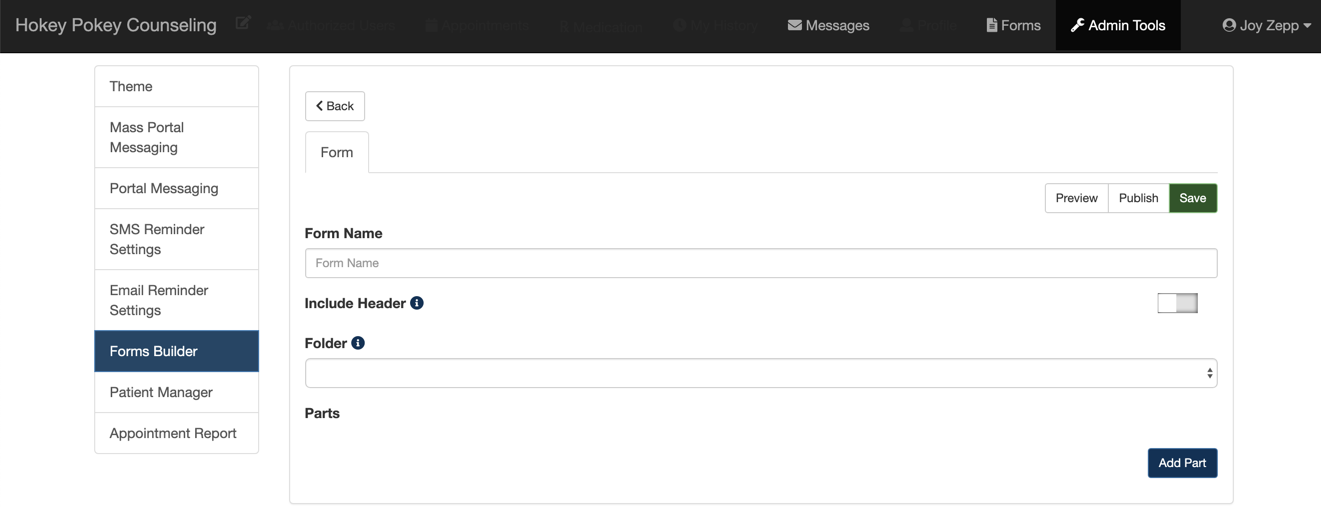This screenshot has width=1321, height=507.
Task: Click the edit pencil icon beside practice name
Action: (243, 23)
